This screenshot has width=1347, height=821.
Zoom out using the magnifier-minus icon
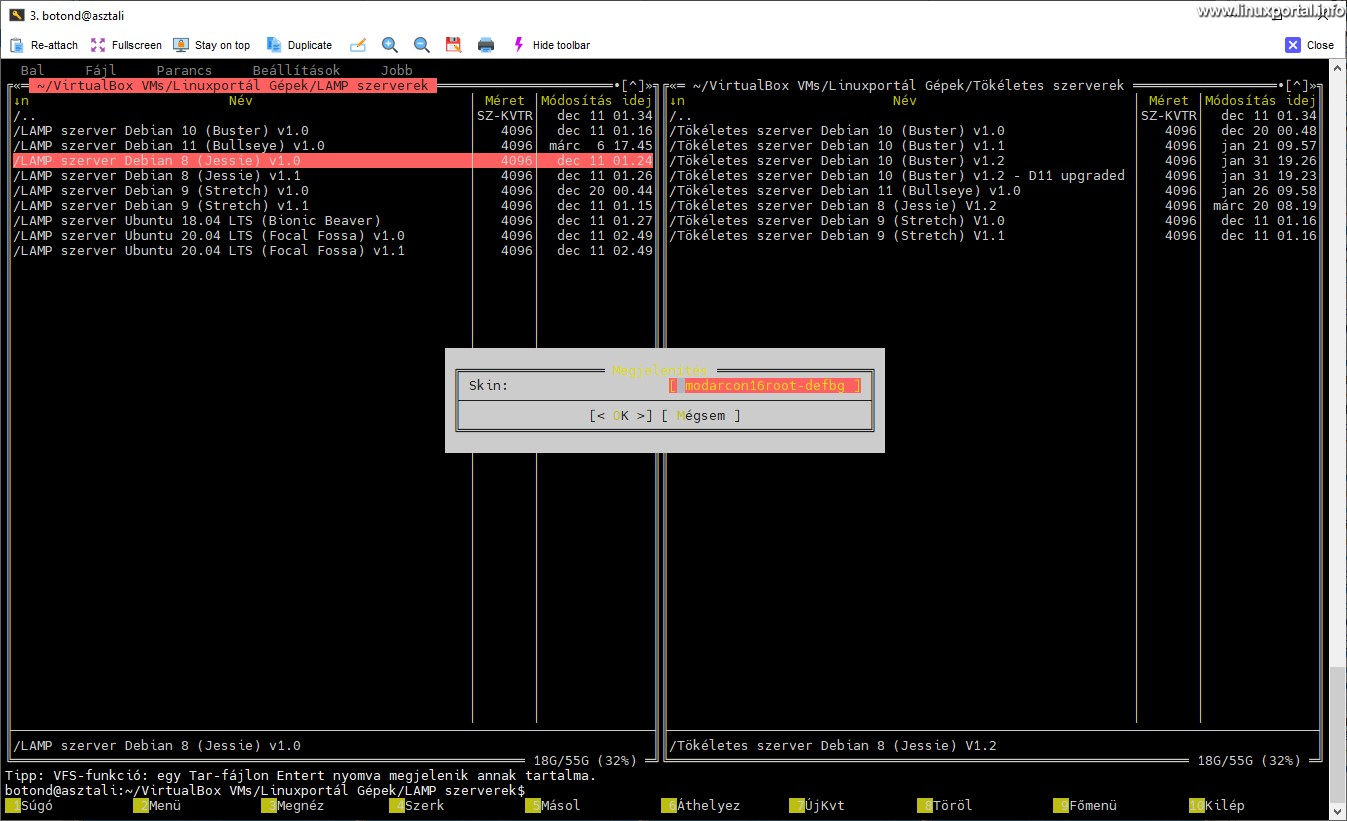[421, 44]
